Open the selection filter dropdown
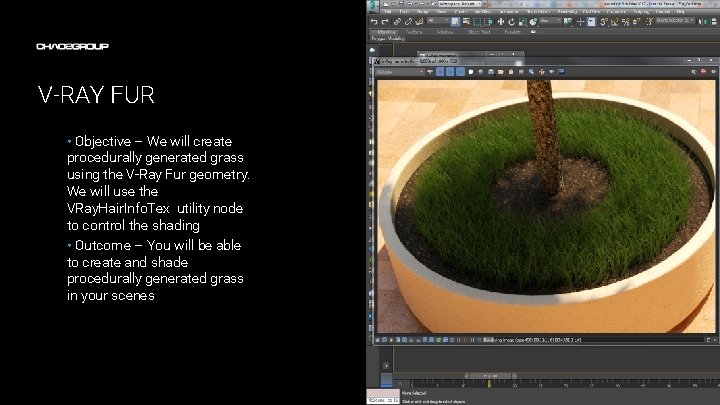Viewport: 720px width, 405px height. (x=438, y=21)
